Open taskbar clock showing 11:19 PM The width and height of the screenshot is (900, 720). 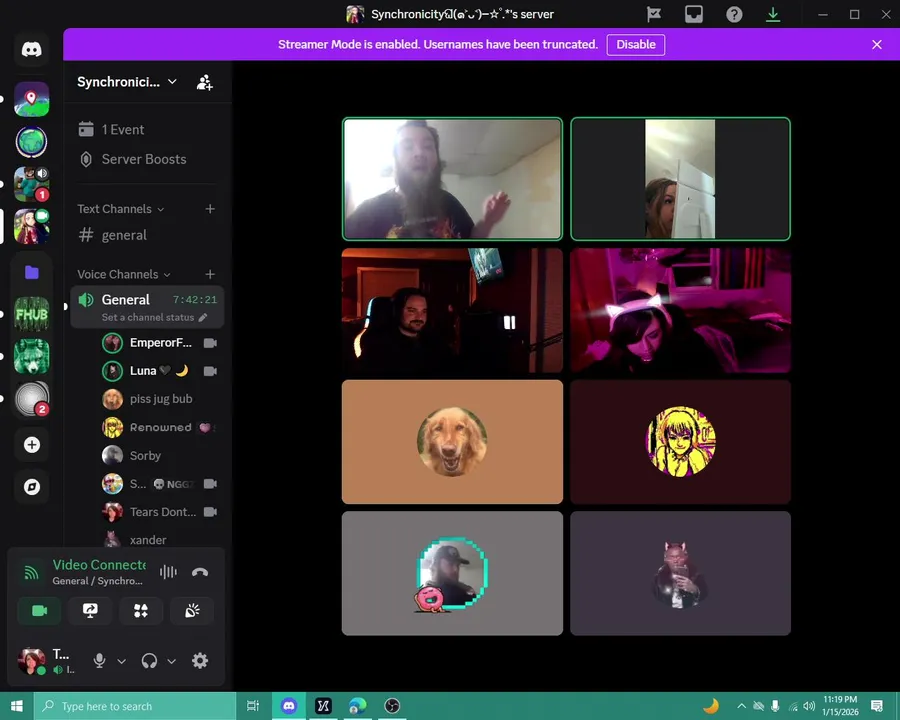[x=840, y=706]
